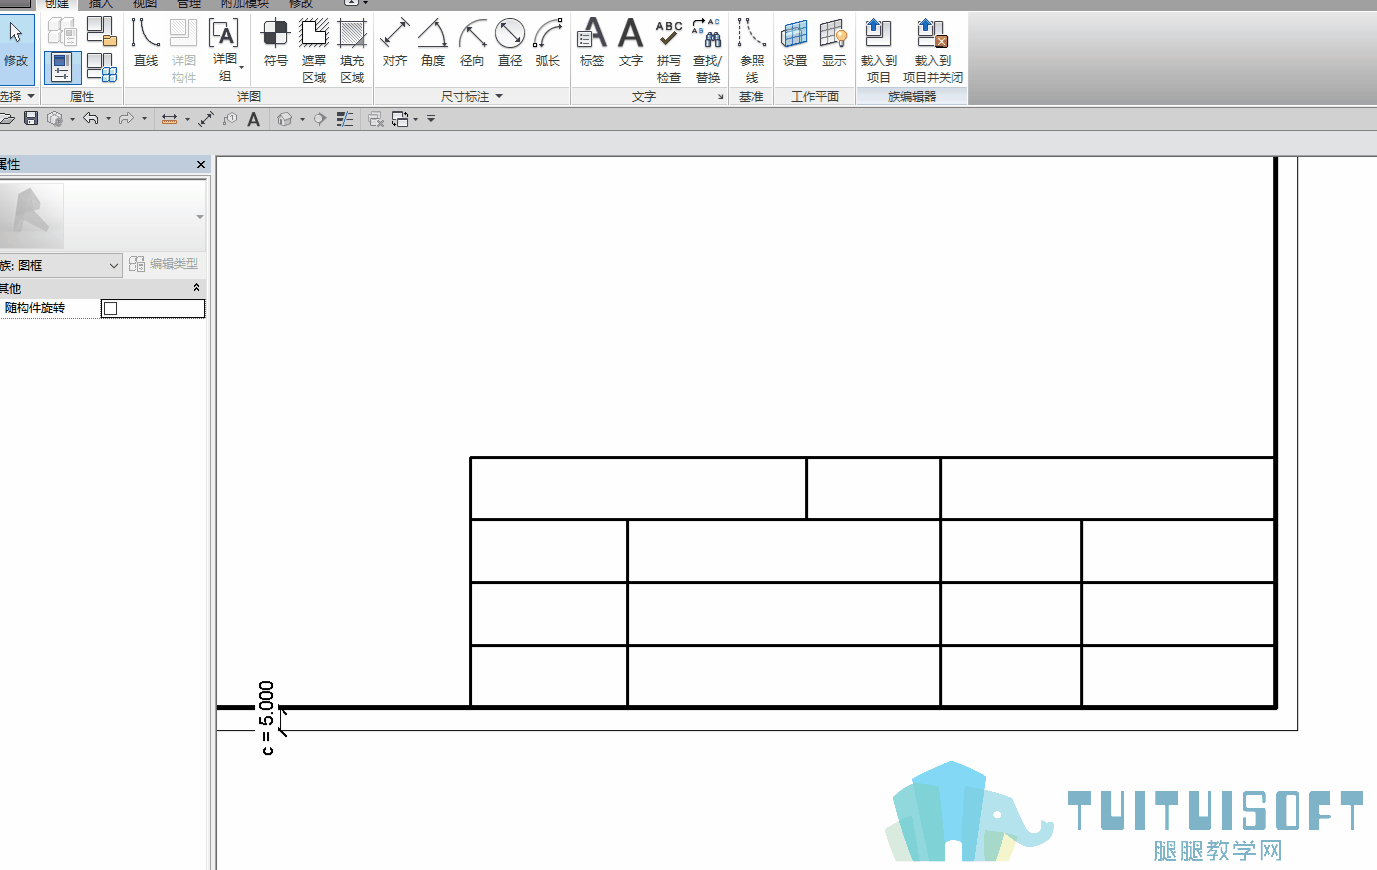This screenshot has height=870, width=1377.
Task: Click 显示 to show the work plane
Action: [x=834, y=44]
